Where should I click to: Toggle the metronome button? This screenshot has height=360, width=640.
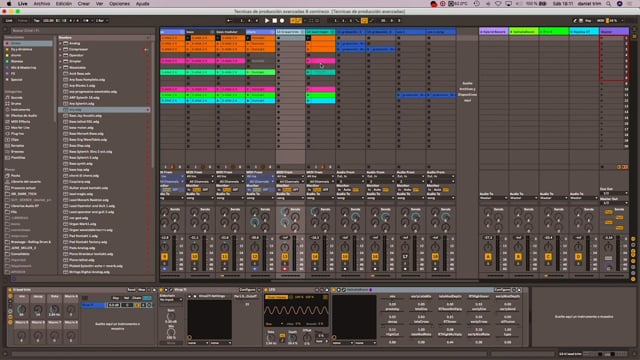tap(87, 20)
